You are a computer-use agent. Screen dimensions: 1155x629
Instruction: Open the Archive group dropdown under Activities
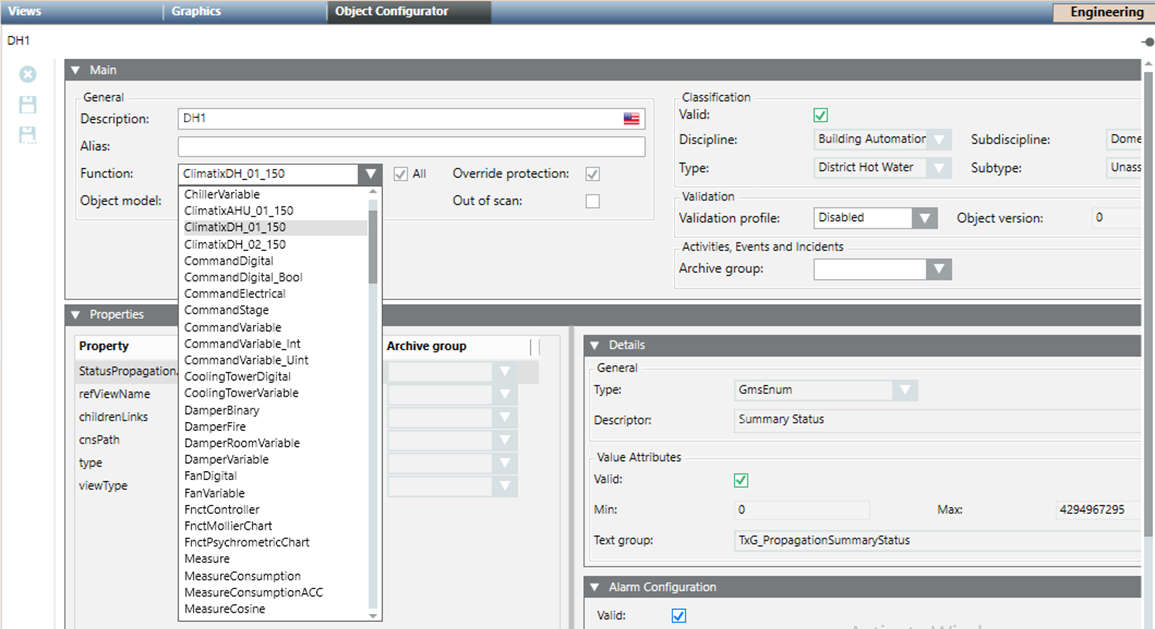[x=937, y=269]
